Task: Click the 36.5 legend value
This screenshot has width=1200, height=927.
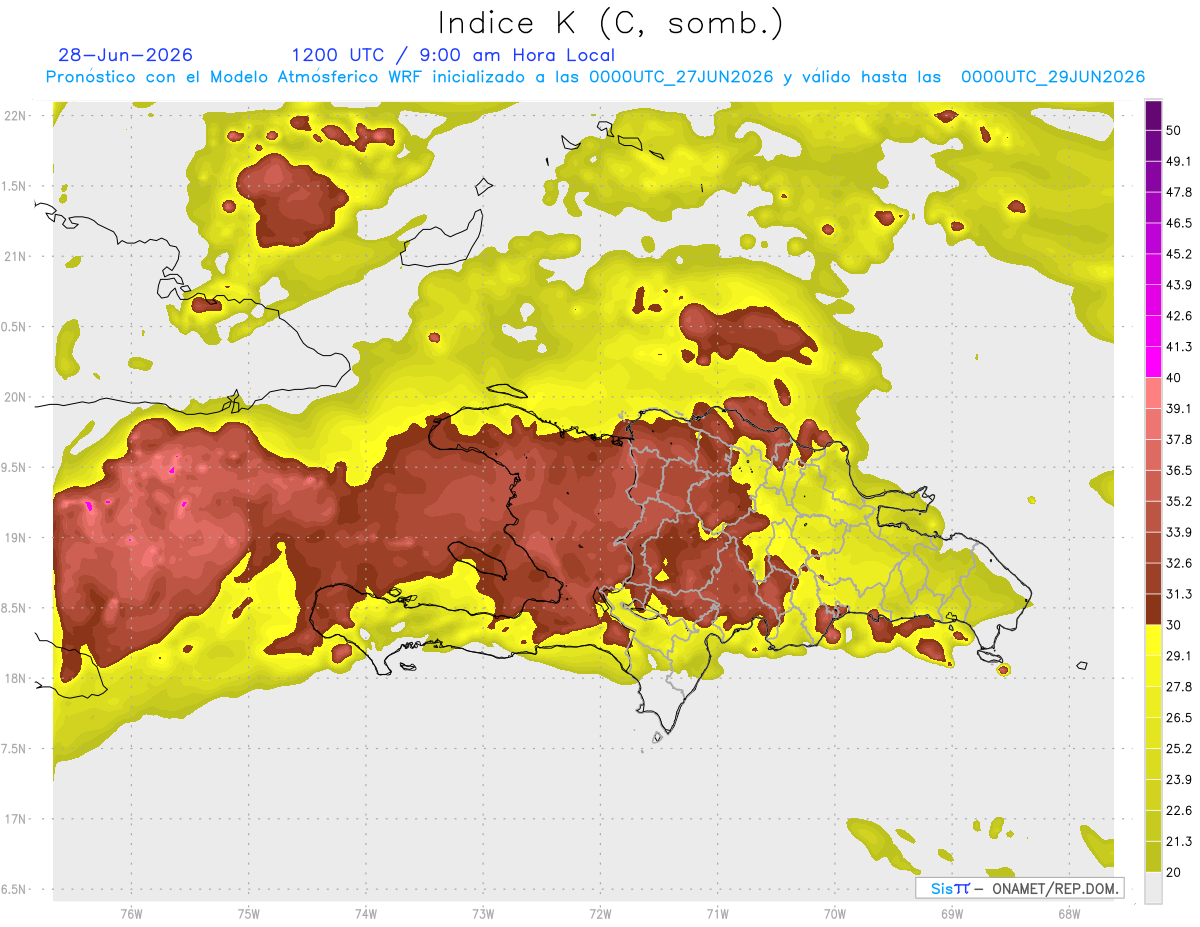Action: pos(1178,470)
